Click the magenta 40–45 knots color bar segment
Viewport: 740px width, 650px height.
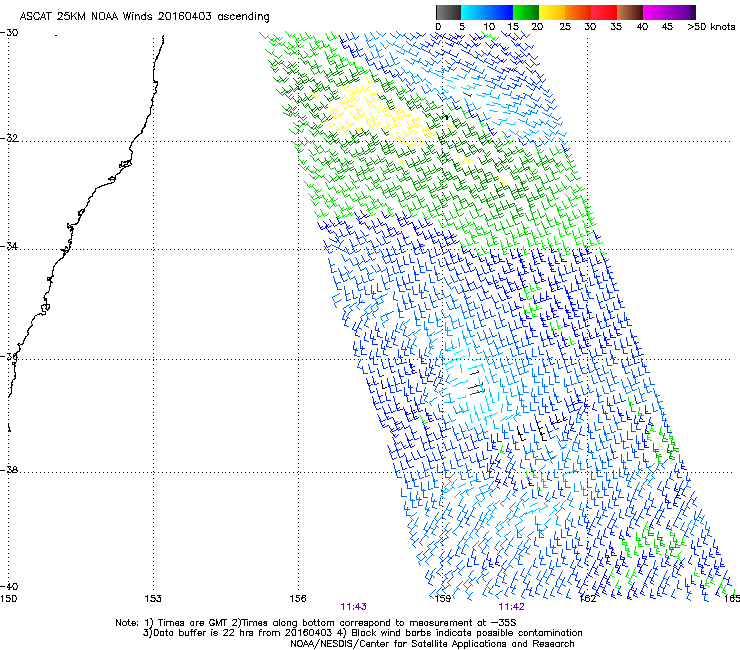[656, 12]
